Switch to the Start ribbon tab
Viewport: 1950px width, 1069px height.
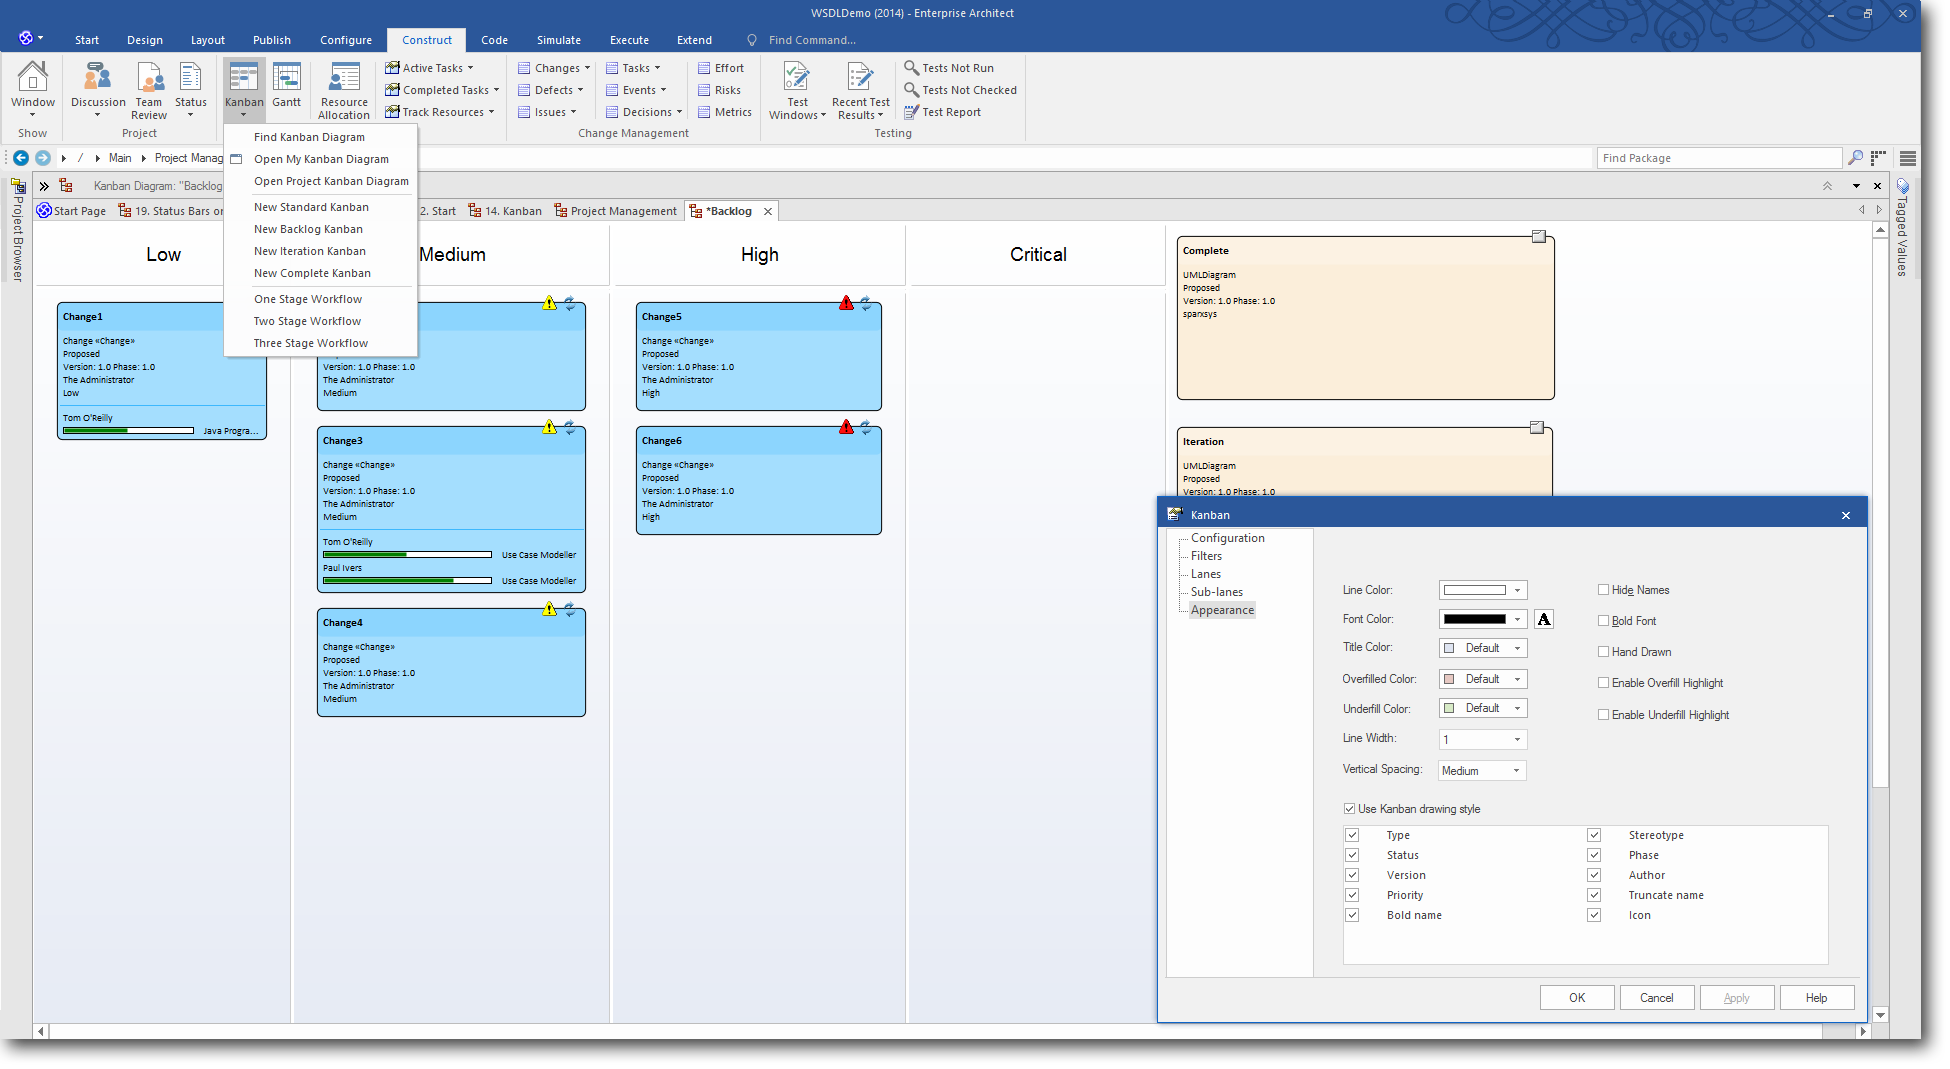[x=86, y=40]
